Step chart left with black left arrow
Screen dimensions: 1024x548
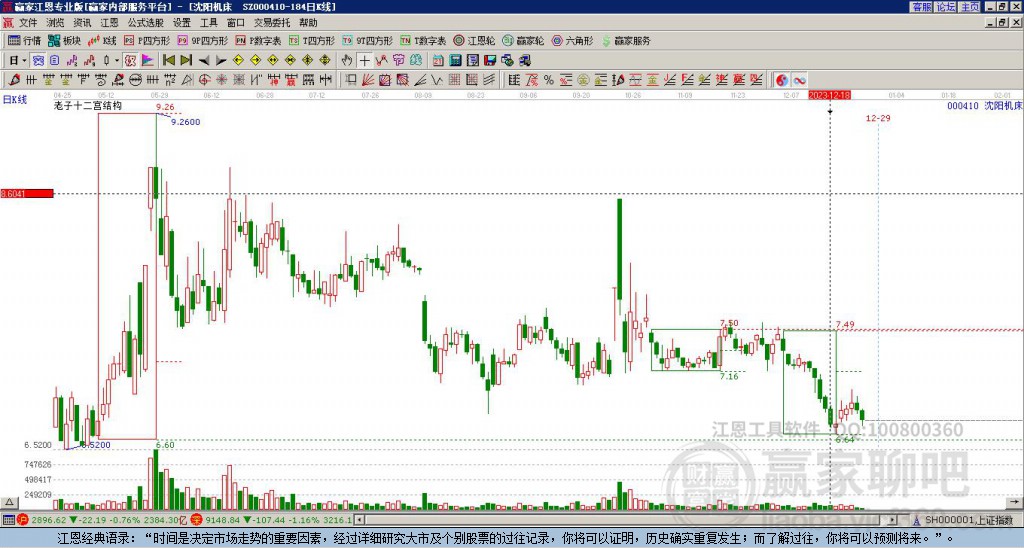tap(204, 61)
